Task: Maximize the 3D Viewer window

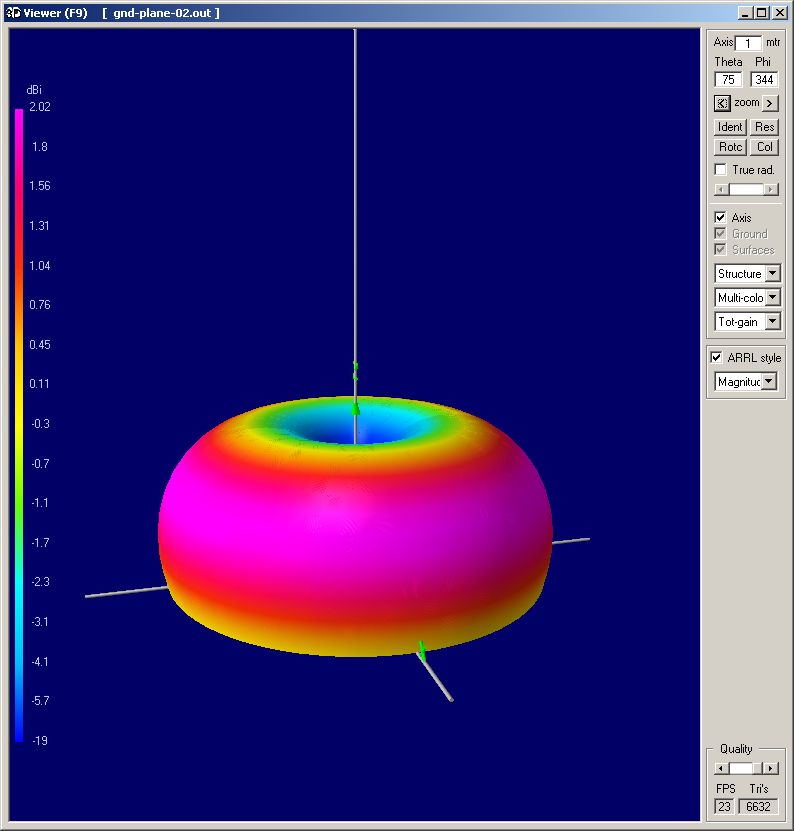Action: click(x=762, y=12)
